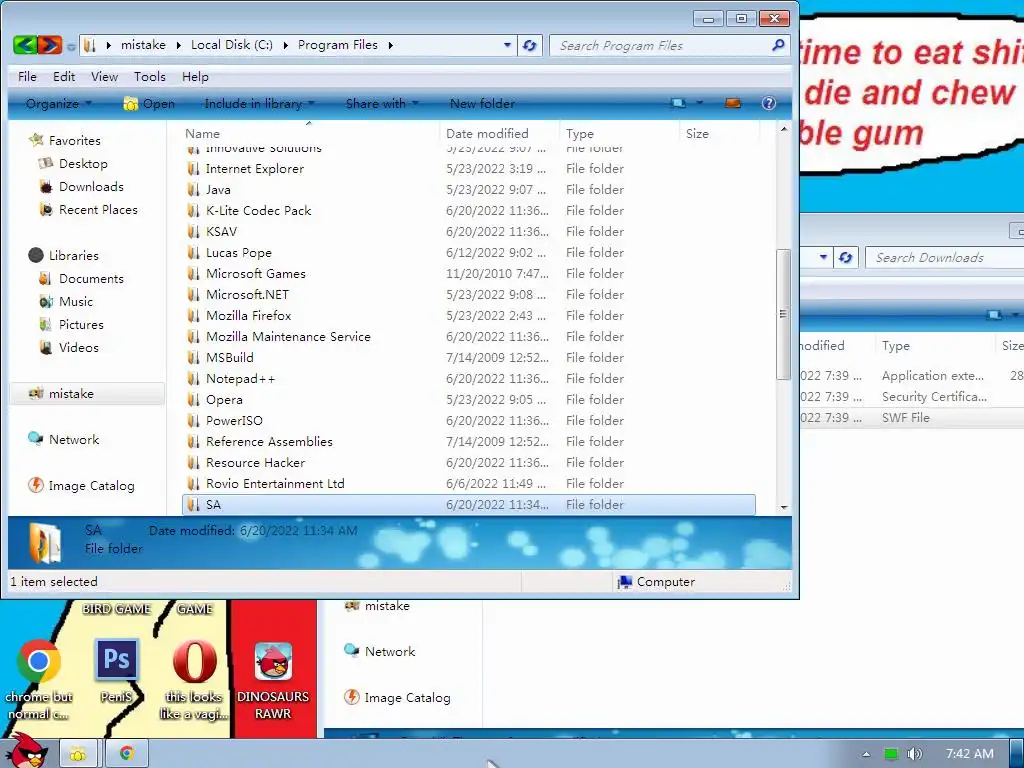Toggle the preview pane icon
The image size is (1024, 768).
[733, 103]
